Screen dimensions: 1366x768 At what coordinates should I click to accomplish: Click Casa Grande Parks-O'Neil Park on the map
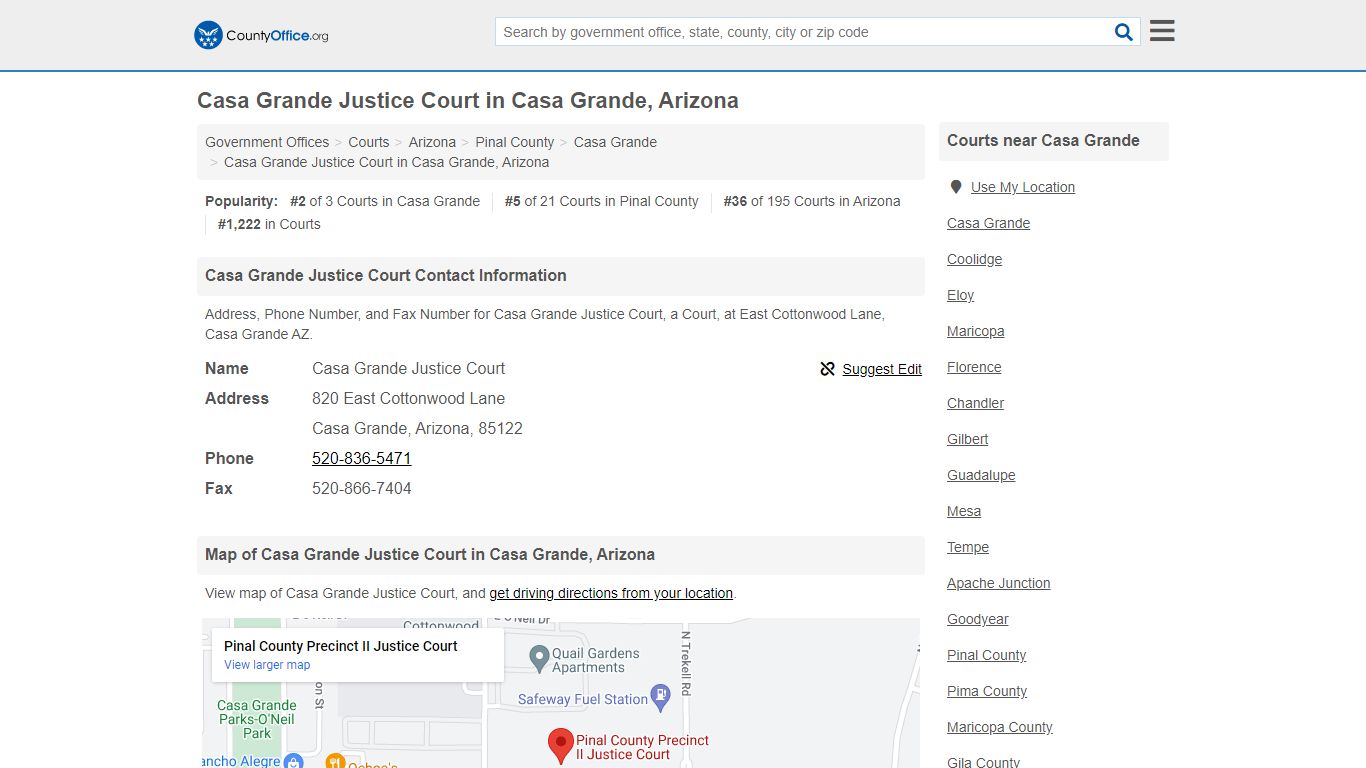[257, 719]
